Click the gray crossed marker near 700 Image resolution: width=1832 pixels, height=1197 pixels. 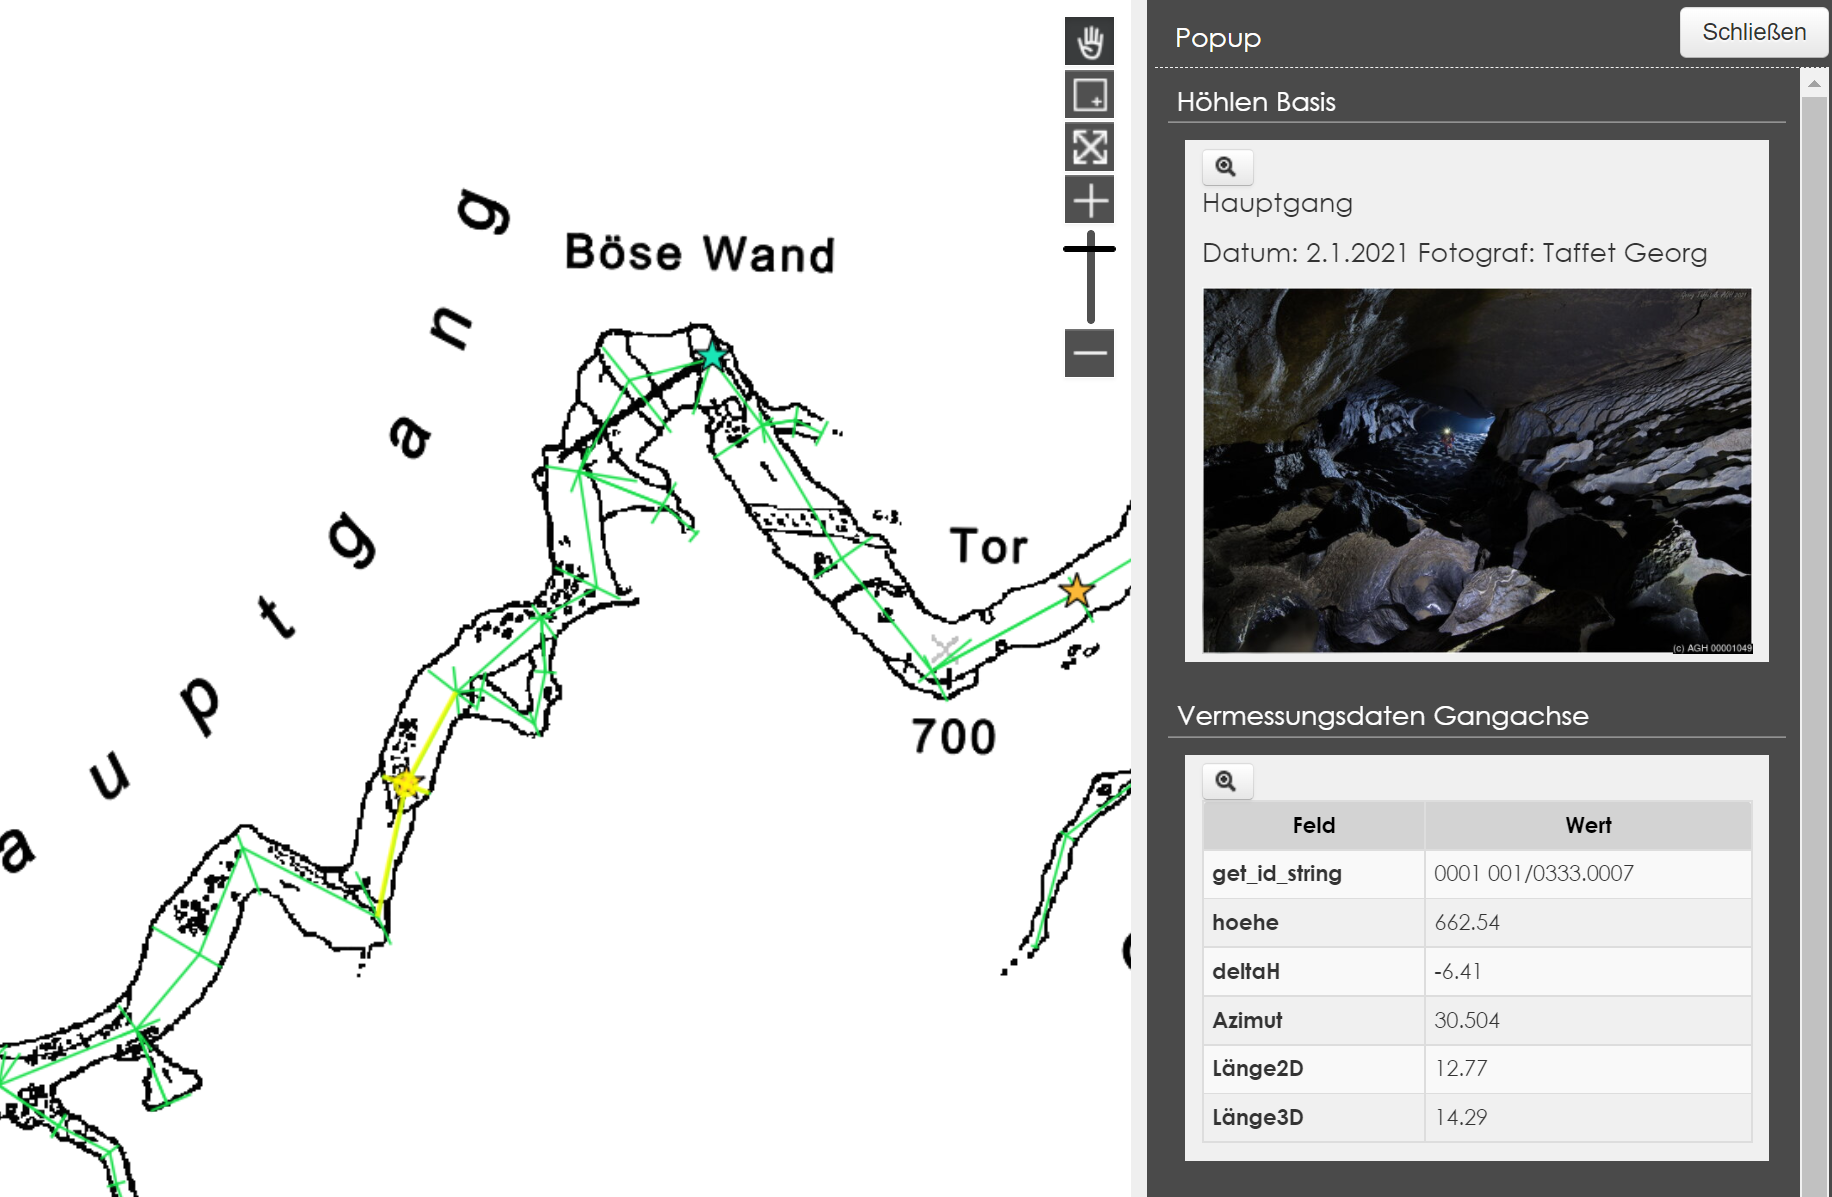(x=943, y=650)
